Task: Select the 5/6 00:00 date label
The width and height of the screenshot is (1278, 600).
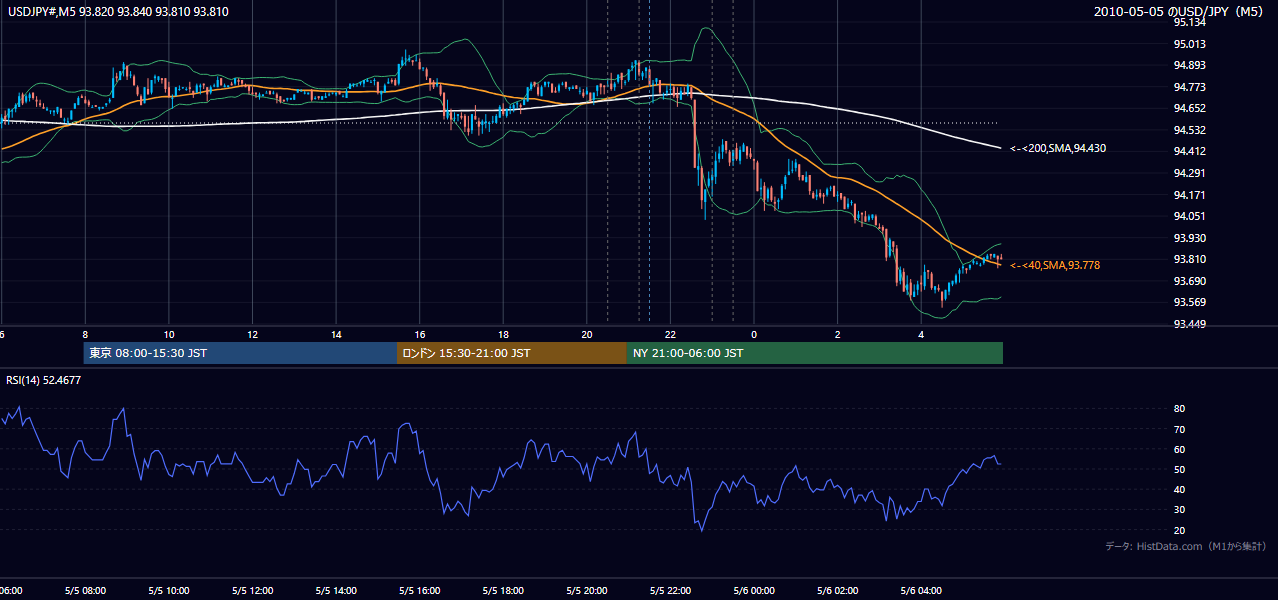Action: tap(754, 591)
